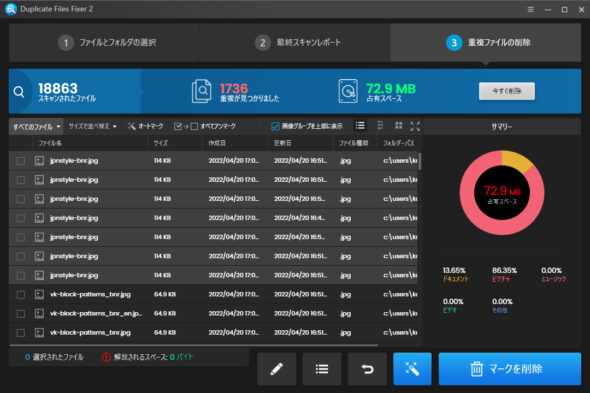Viewport: 590px width, 393px height.
Task: Click the step 1 circle number icon
Action: [66, 43]
